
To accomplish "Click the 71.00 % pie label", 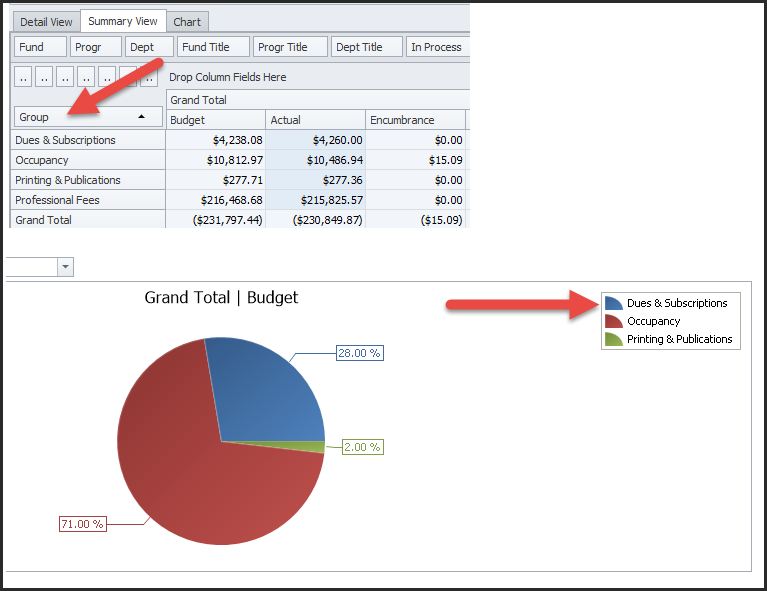I will pyautogui.click(x=85, y=523).
